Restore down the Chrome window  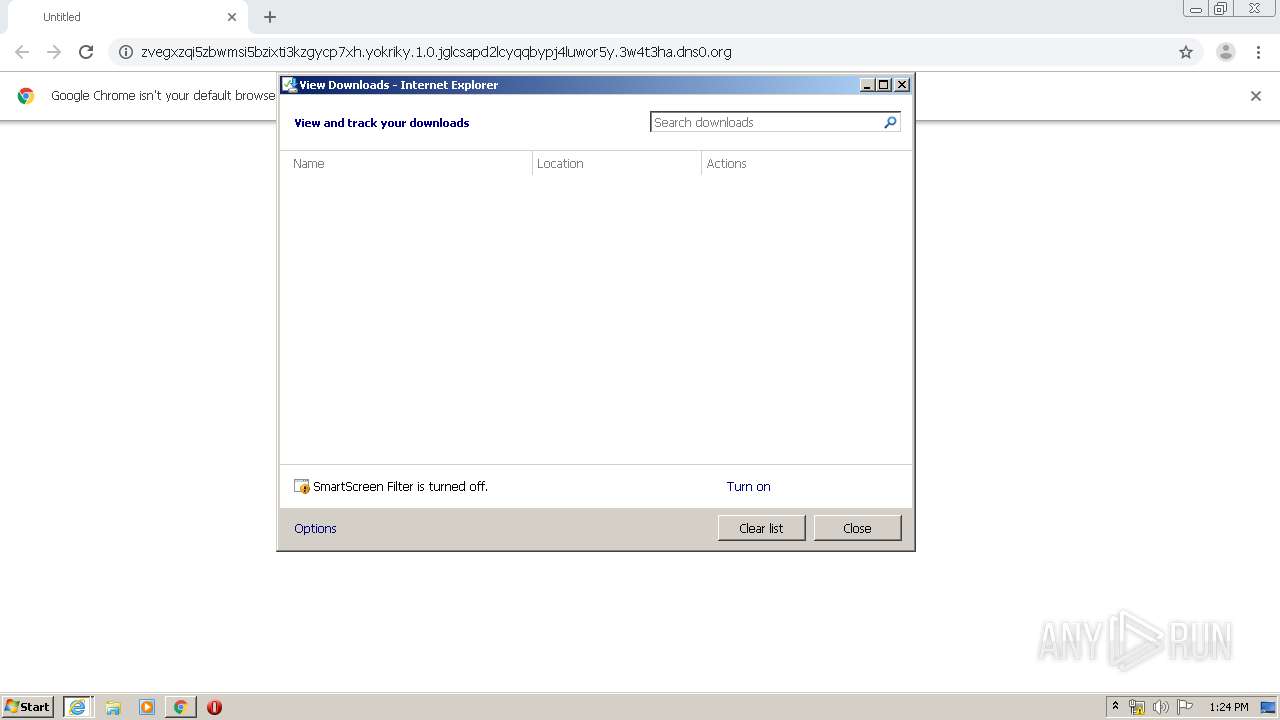1221,9
